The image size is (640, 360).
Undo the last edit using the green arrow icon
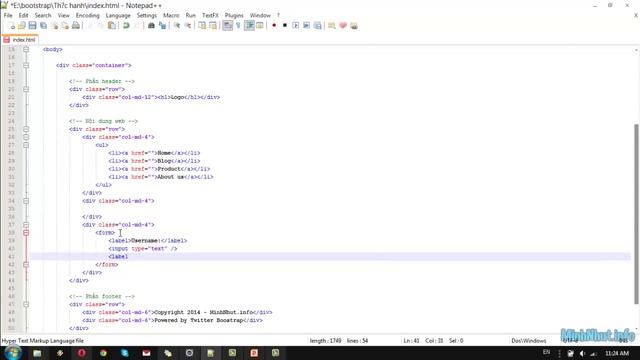(126, 26)
